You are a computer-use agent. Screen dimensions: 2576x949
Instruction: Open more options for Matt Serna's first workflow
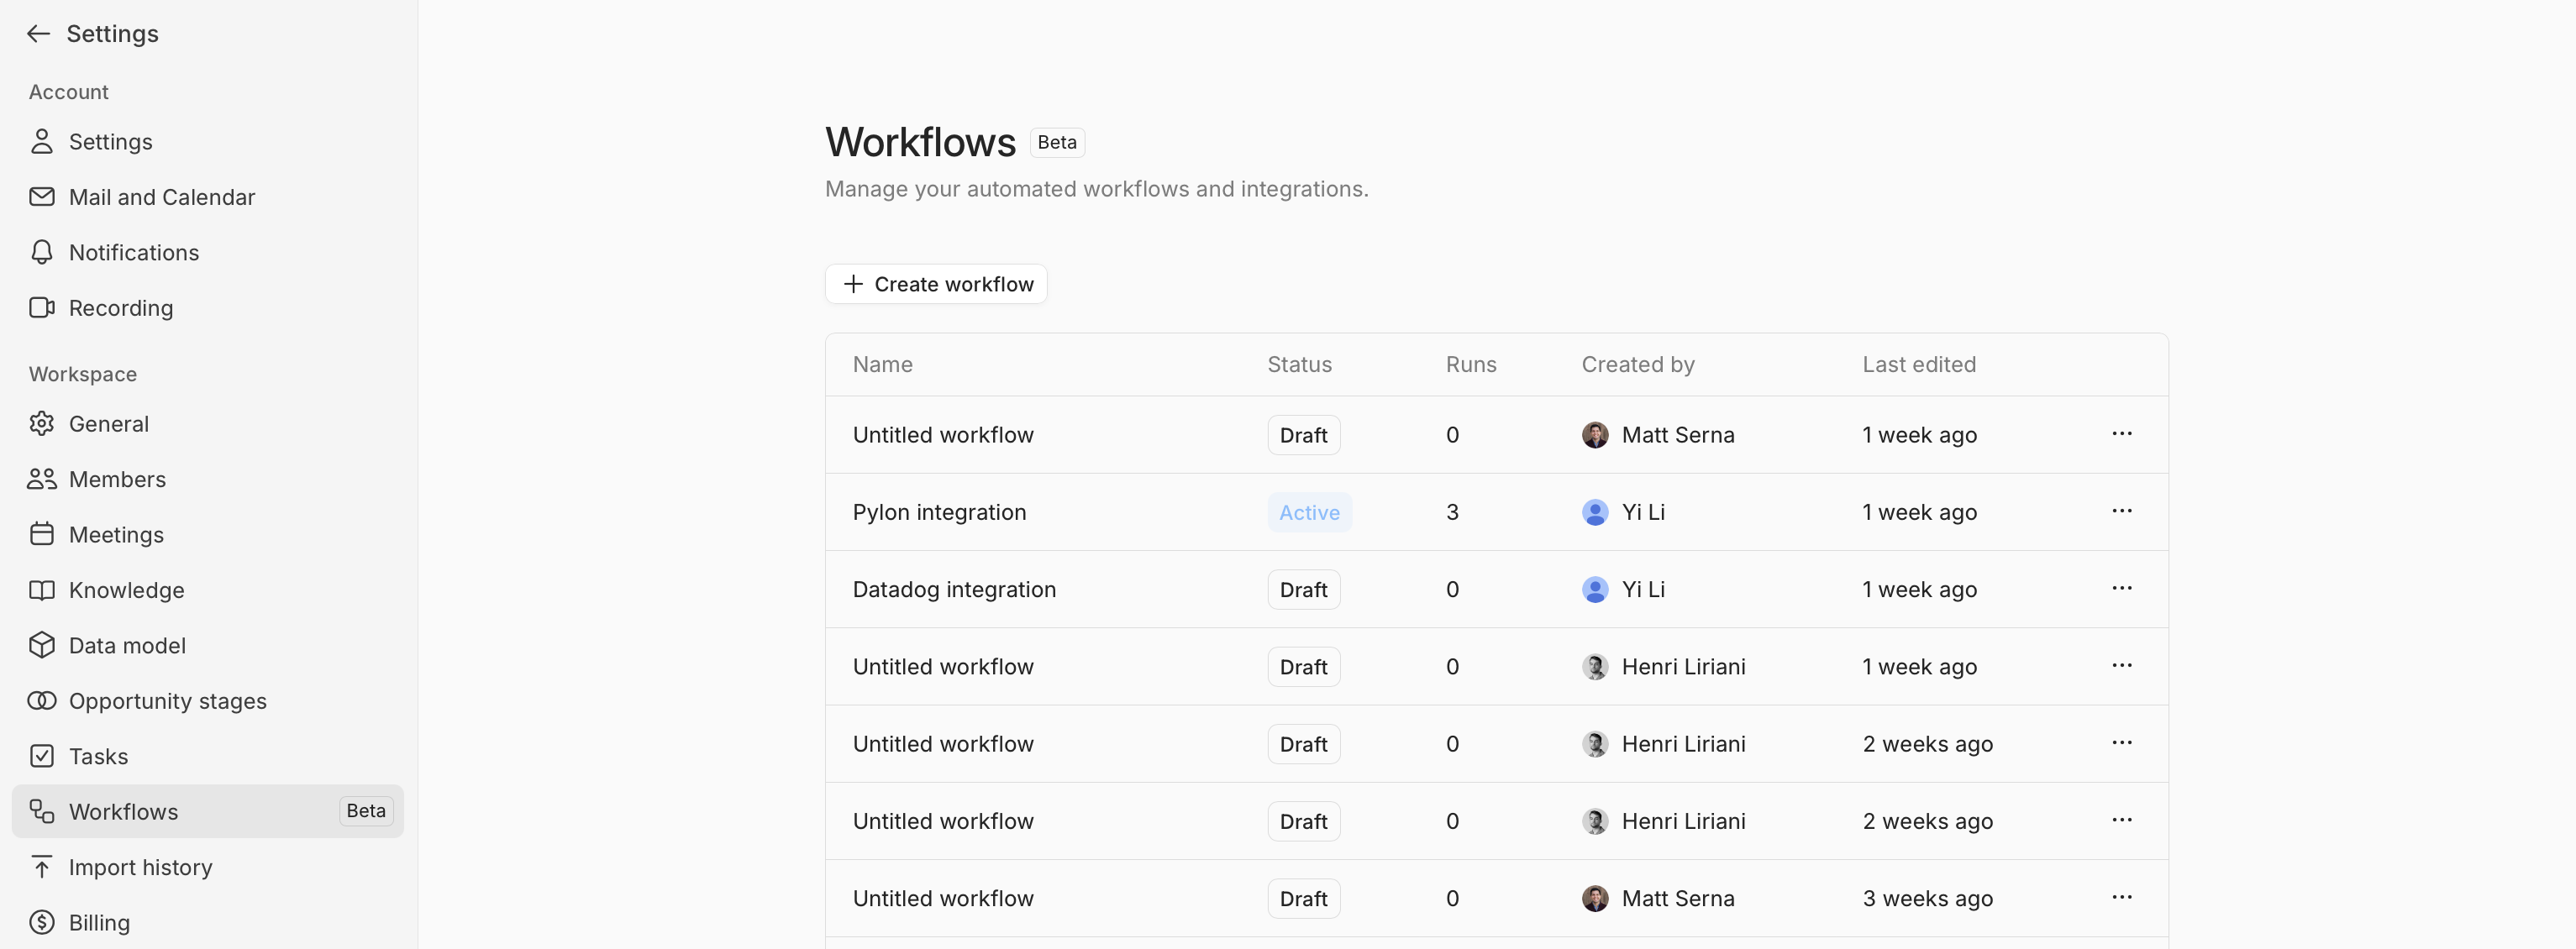[x=2122, y=434]
